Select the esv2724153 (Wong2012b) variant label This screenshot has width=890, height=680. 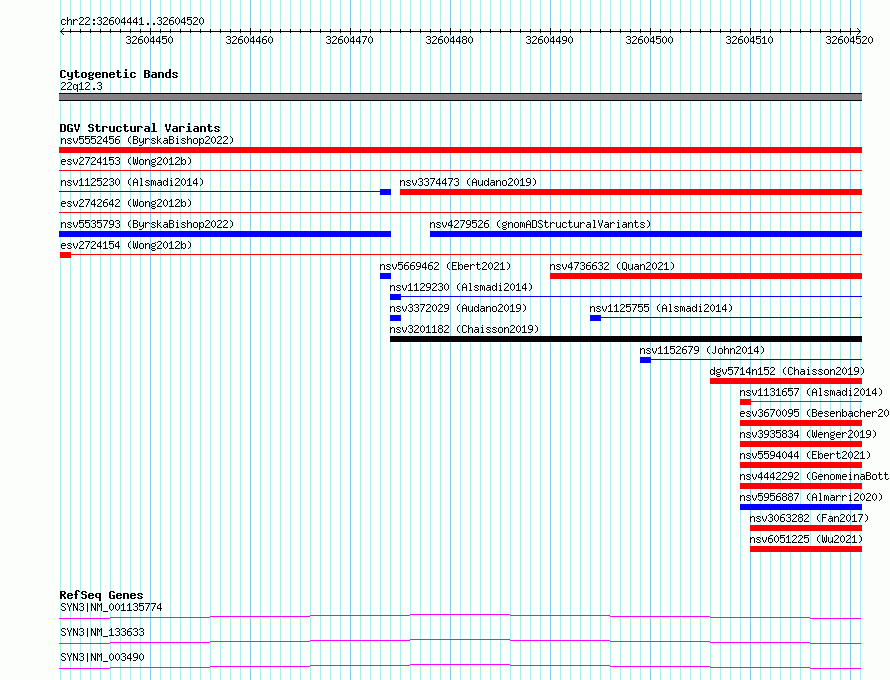(126, 161)
